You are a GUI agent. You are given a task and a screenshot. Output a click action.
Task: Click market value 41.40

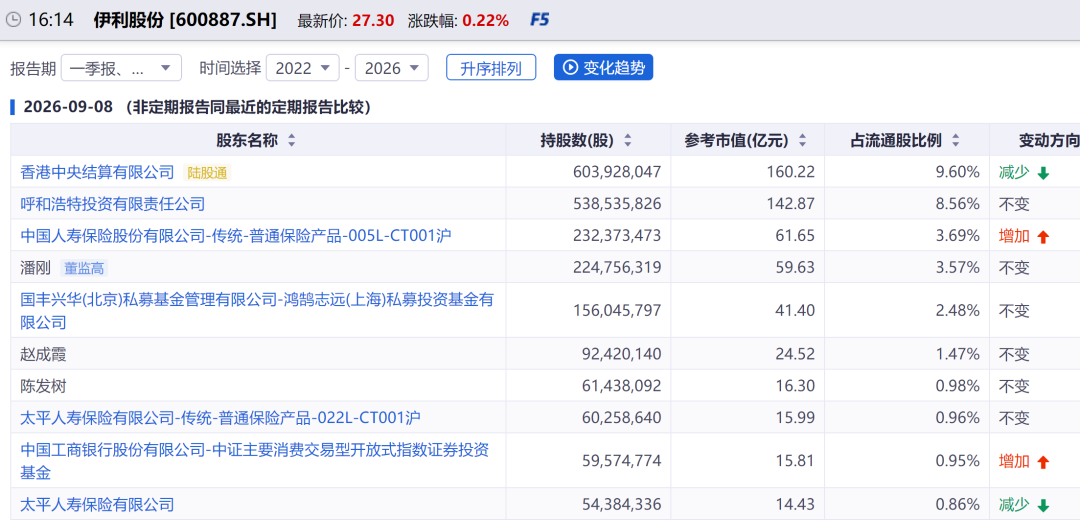[x=797, y=311]
